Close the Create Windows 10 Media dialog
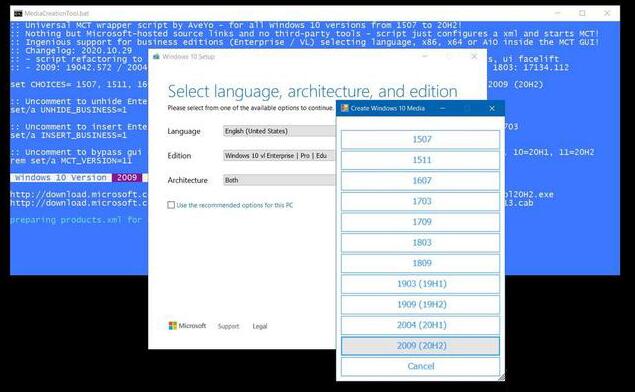This screenshot has height=392, width=635. [492, 108]
